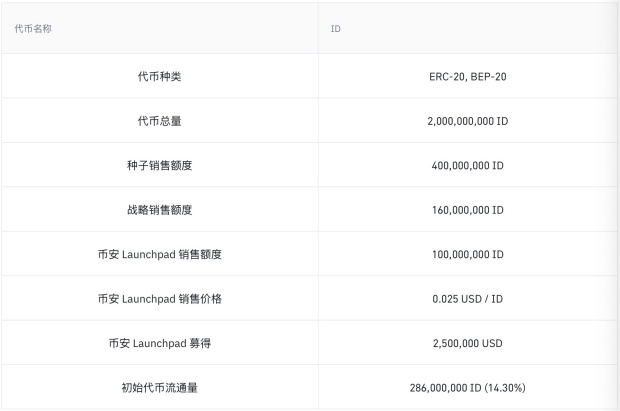Click the empty header area right of ID
This screenshot has width=620, height=411.
[478, 28]
